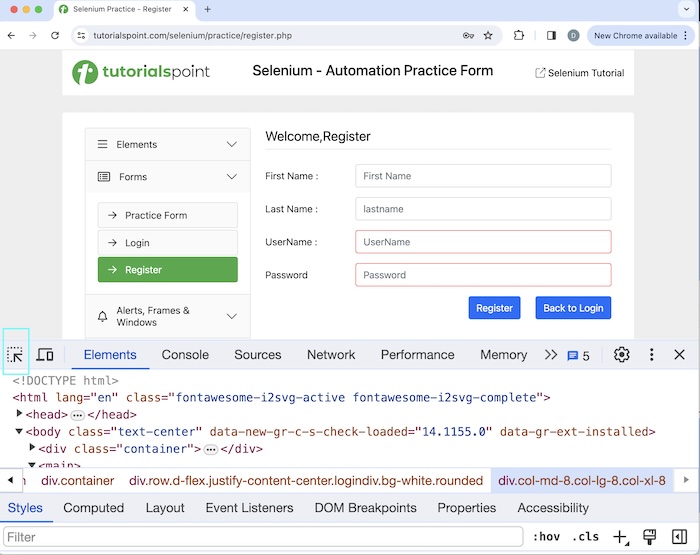Toggle the .cls element classes panel
This screenshot has width=700, height=555.
coord(585,537)
